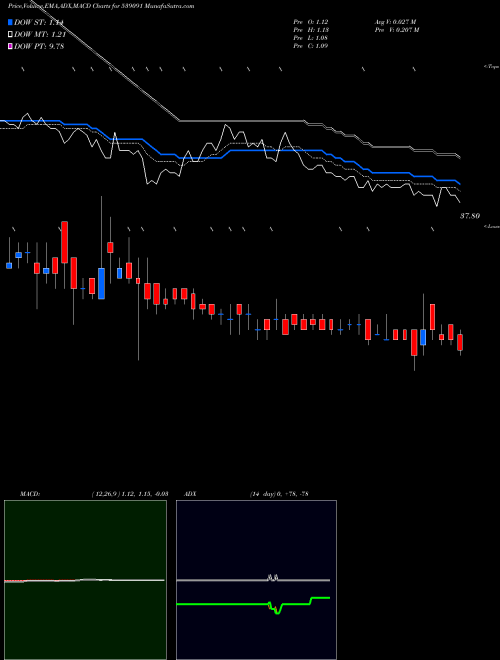The height and width of the screenshot is (660, 500).
Task: Select the 'DOW PT: 9.78' legend text
Action: pos(39,46)
